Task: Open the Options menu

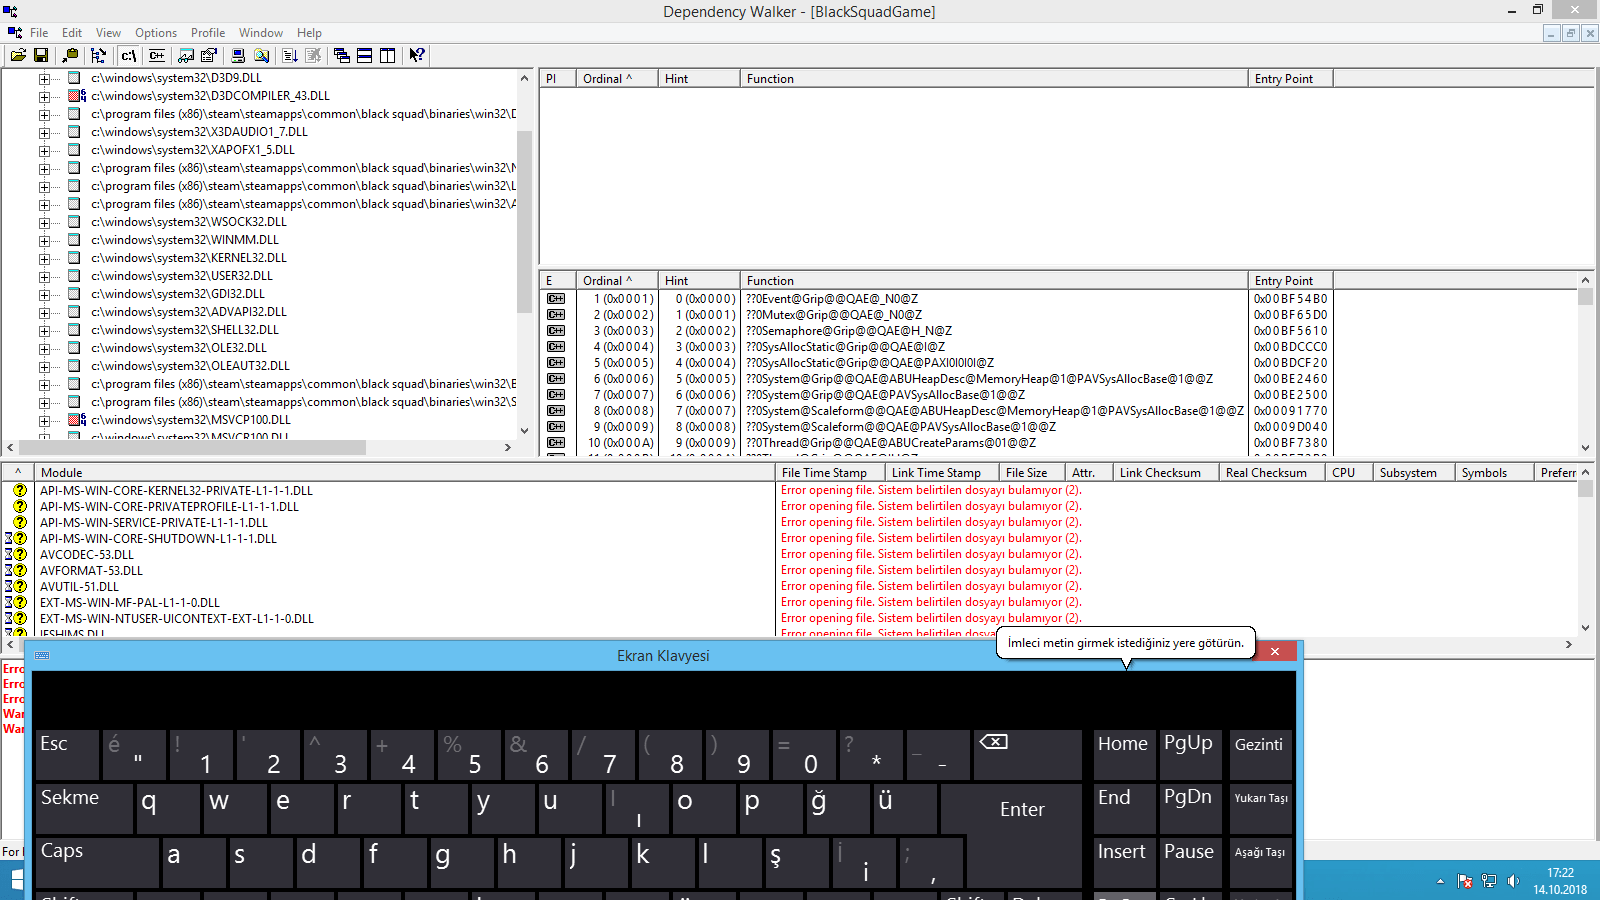Action: pyautogui.click(x=156, y=33)
